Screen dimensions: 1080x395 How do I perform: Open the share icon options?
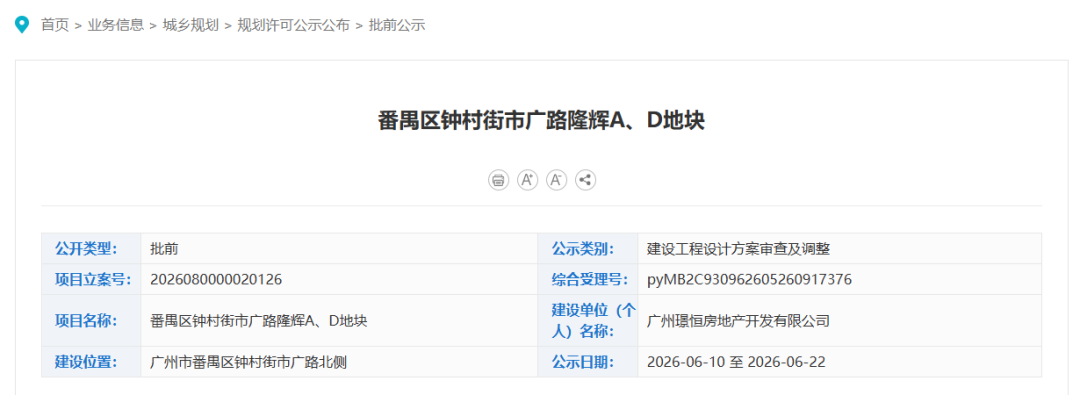(585, 181)
